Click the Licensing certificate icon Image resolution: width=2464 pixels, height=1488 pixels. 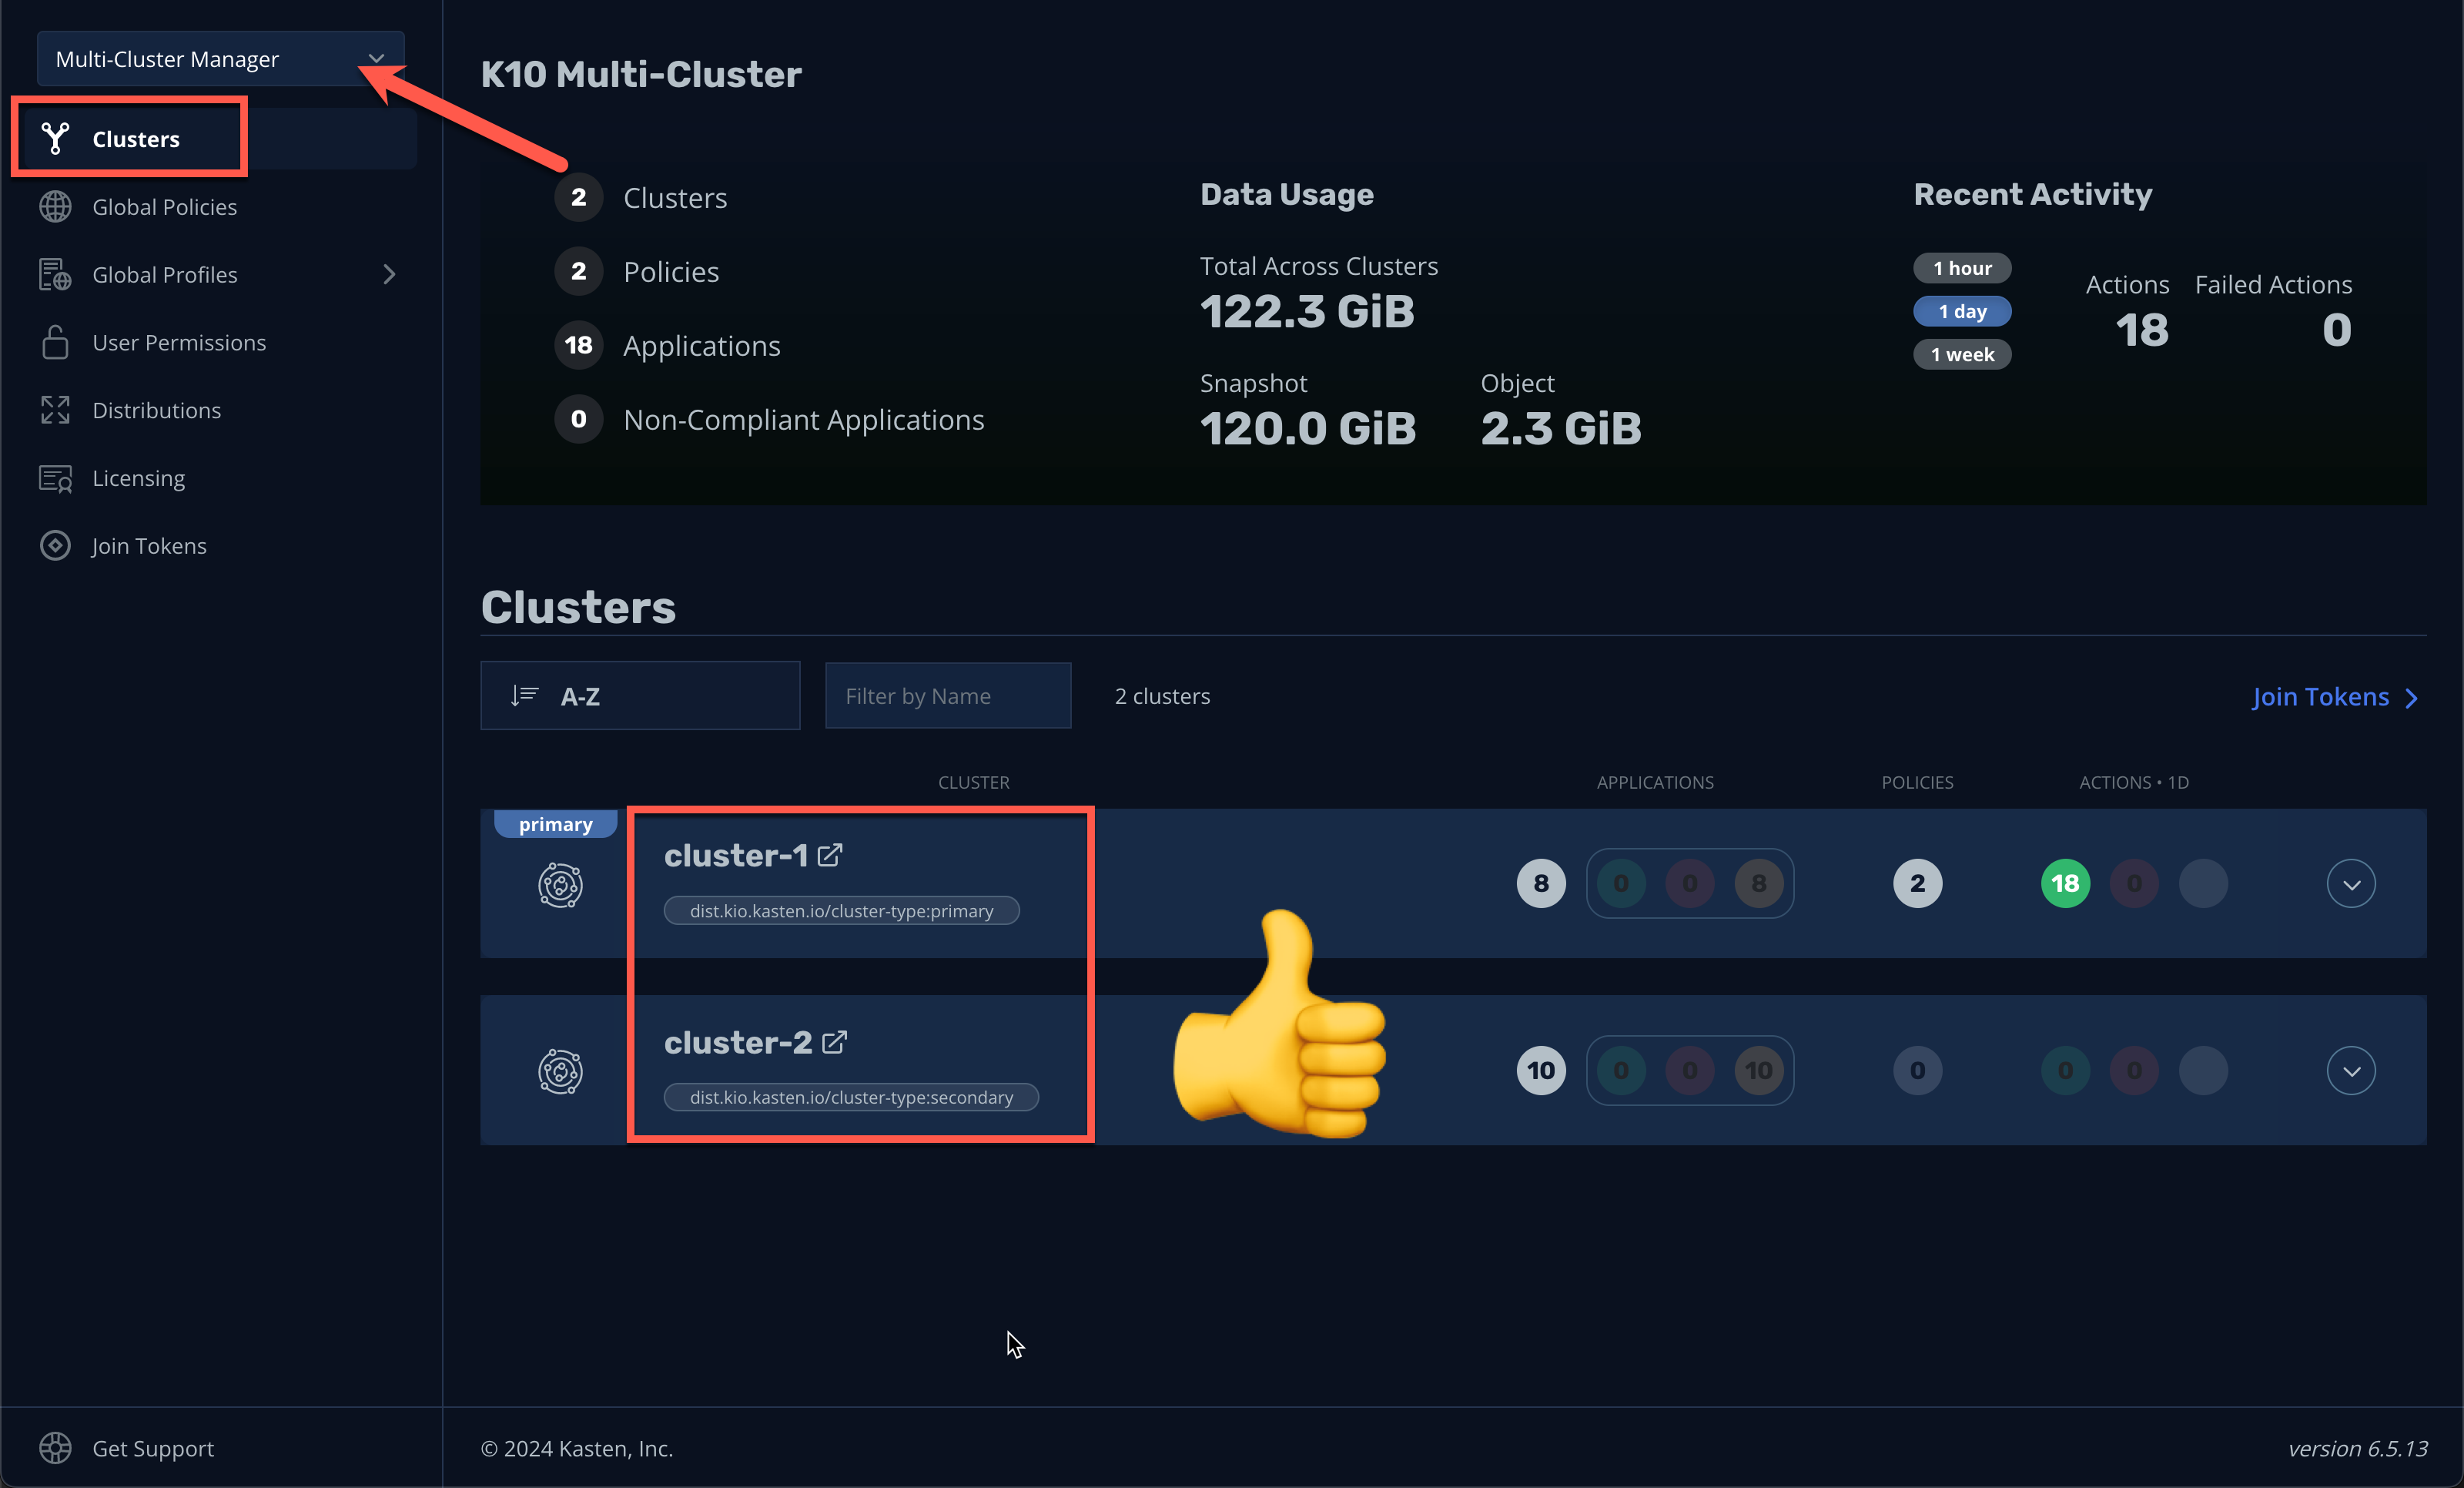click(x=55, y=478)
